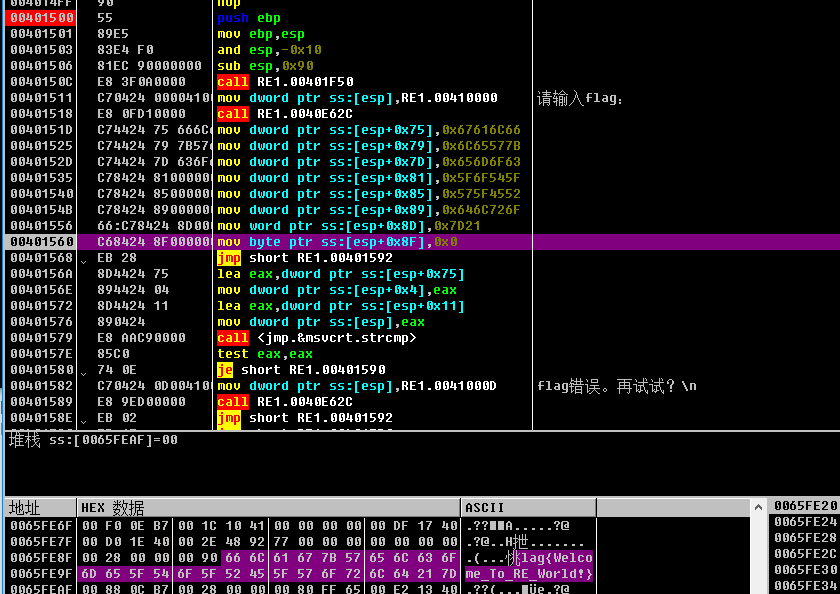Image resolution: width=840 pixels, height=594 pixels.
Task: Select the test eax,eax instruction
Action: pos(265,354)
